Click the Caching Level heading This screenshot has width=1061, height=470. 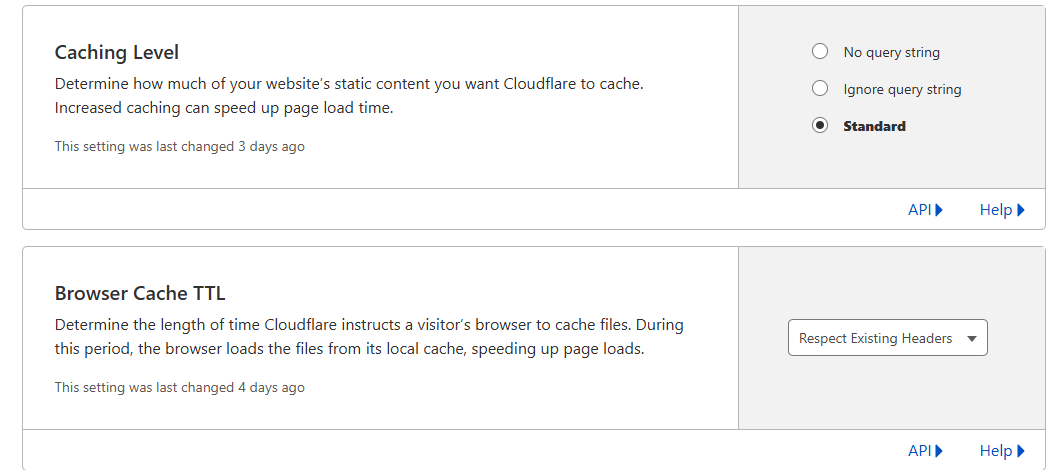click(117, 52)
